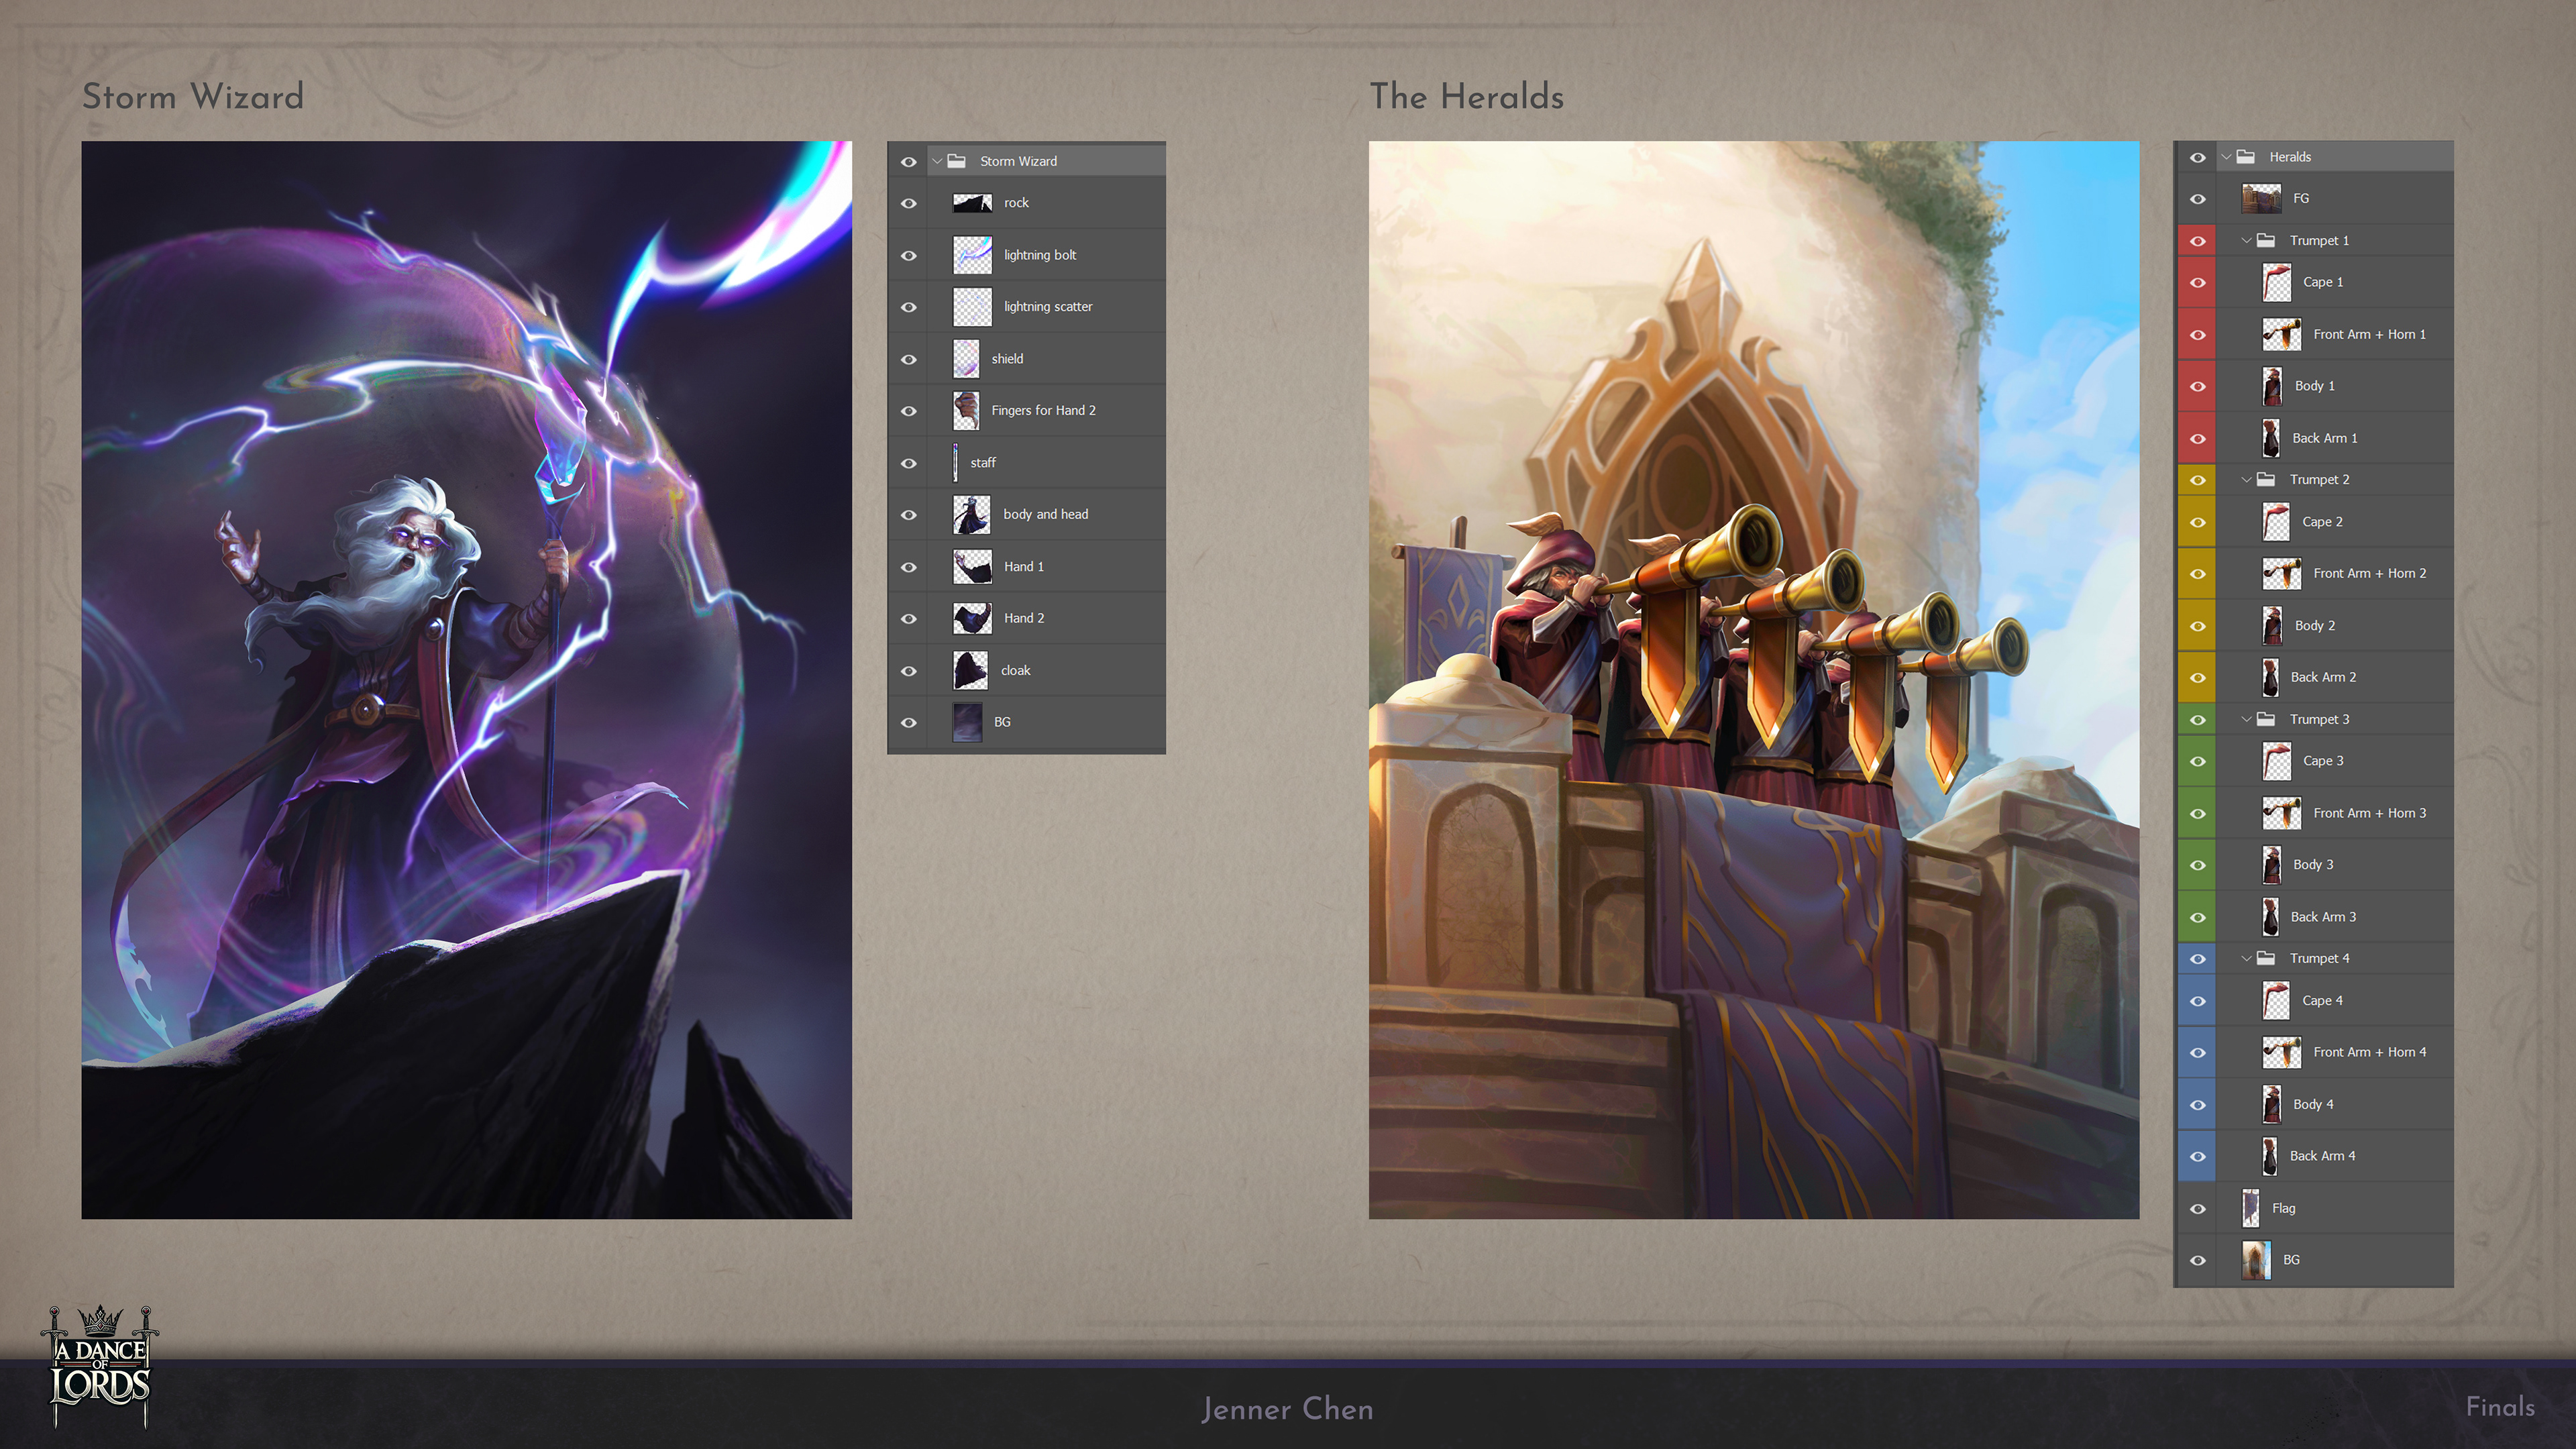Toggle visibility of the shield layer
2576x1449 pixels.
(908, 359)
